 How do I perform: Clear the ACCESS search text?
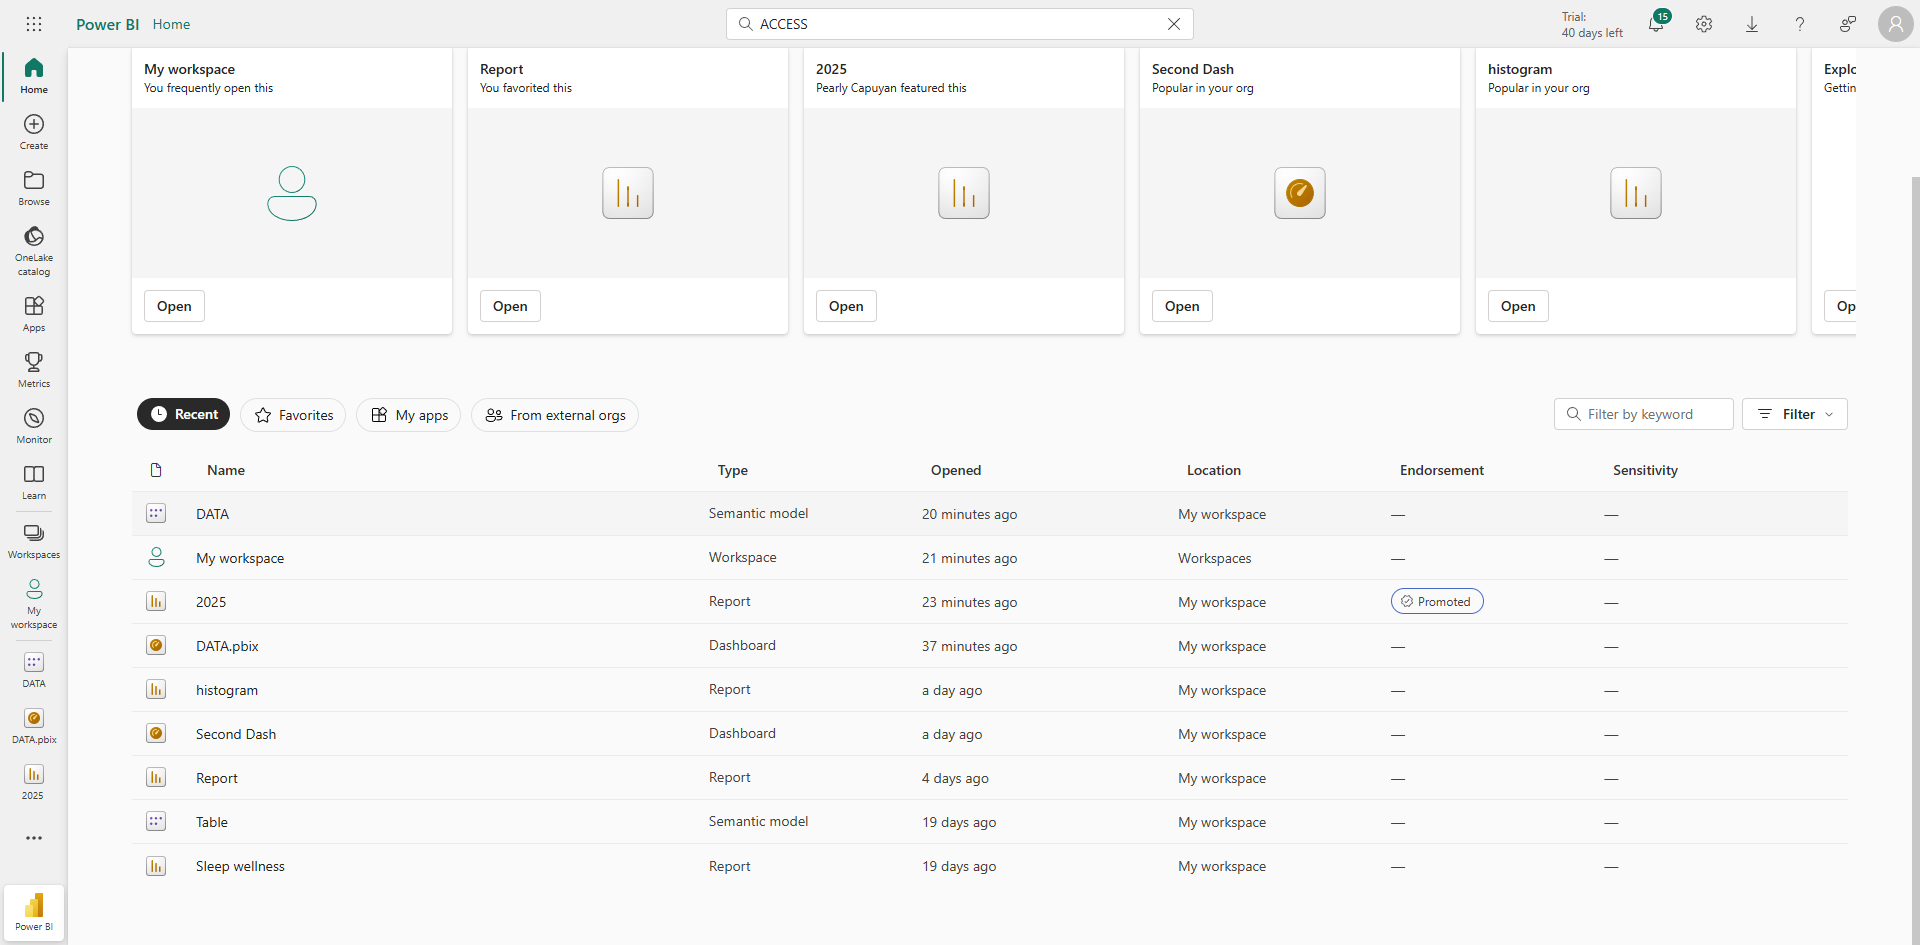click(x=1174, y=24)
